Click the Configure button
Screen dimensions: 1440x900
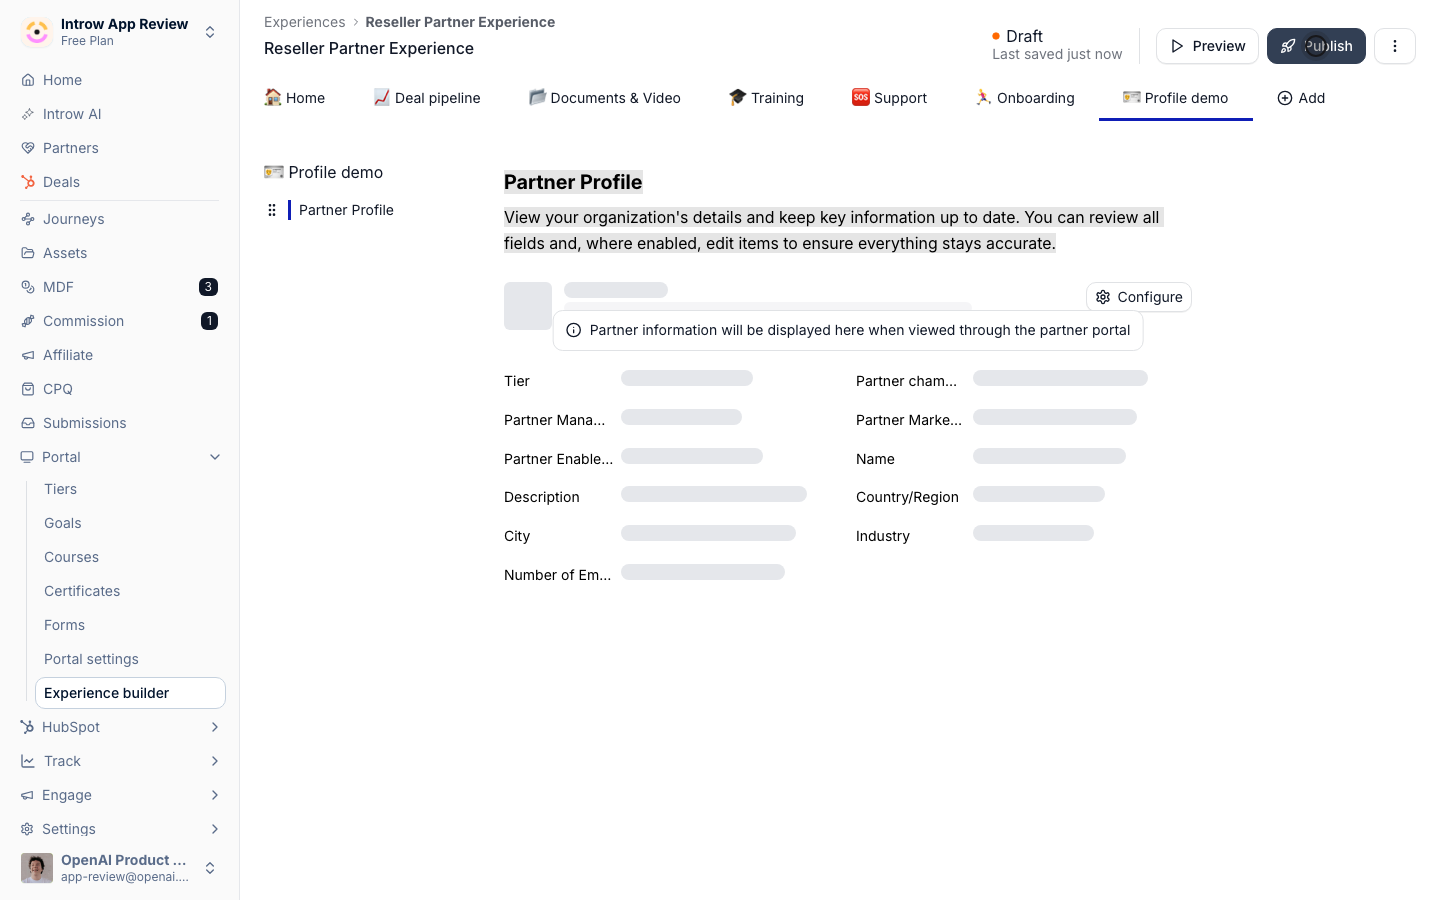click(x=1139, y=297)
